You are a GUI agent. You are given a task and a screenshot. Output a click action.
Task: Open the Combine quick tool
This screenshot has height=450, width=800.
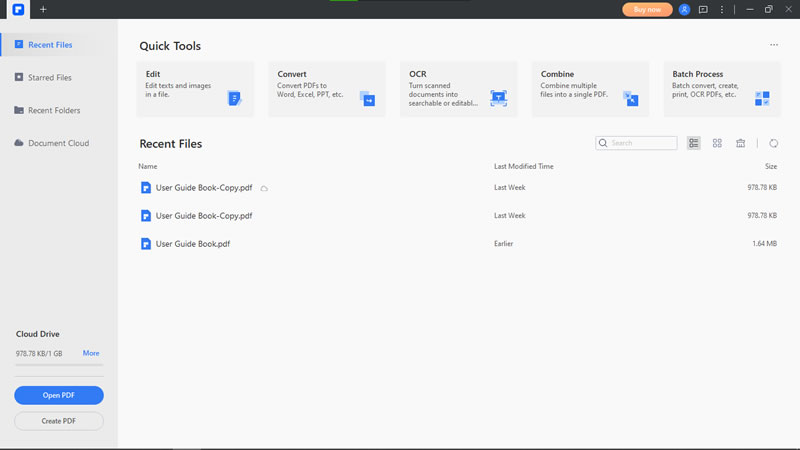coord(590,89)
